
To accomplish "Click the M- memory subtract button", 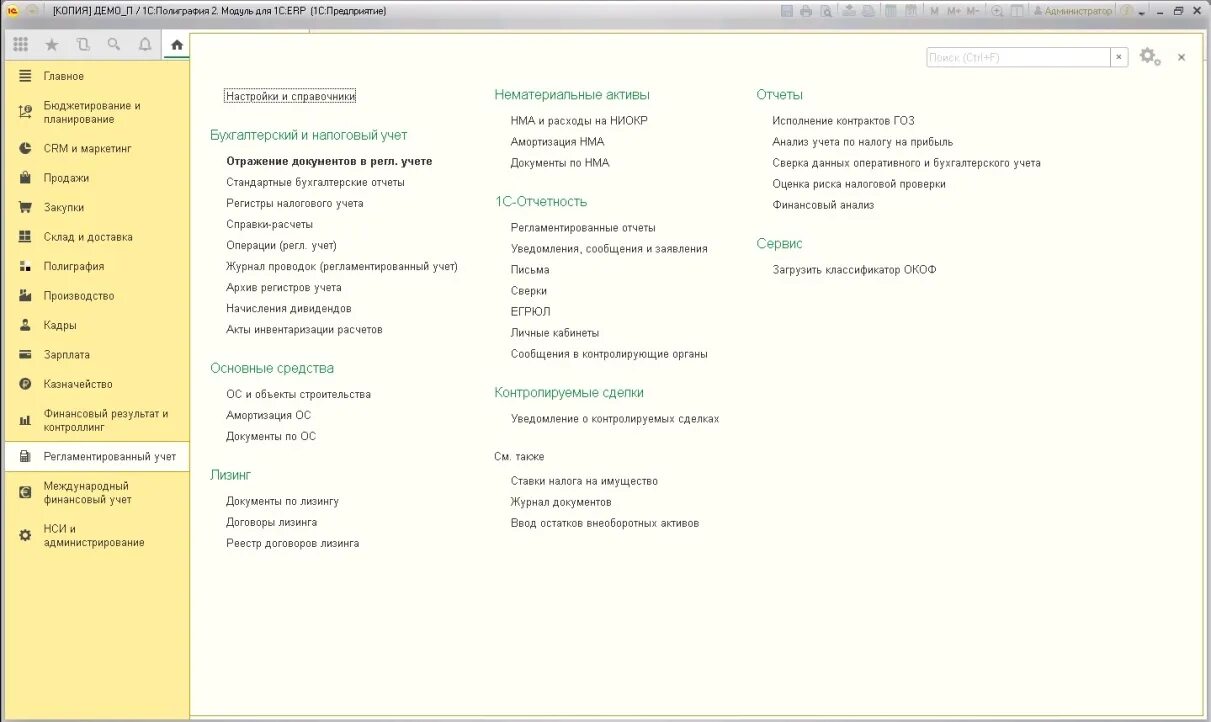I will coord(973,11).
